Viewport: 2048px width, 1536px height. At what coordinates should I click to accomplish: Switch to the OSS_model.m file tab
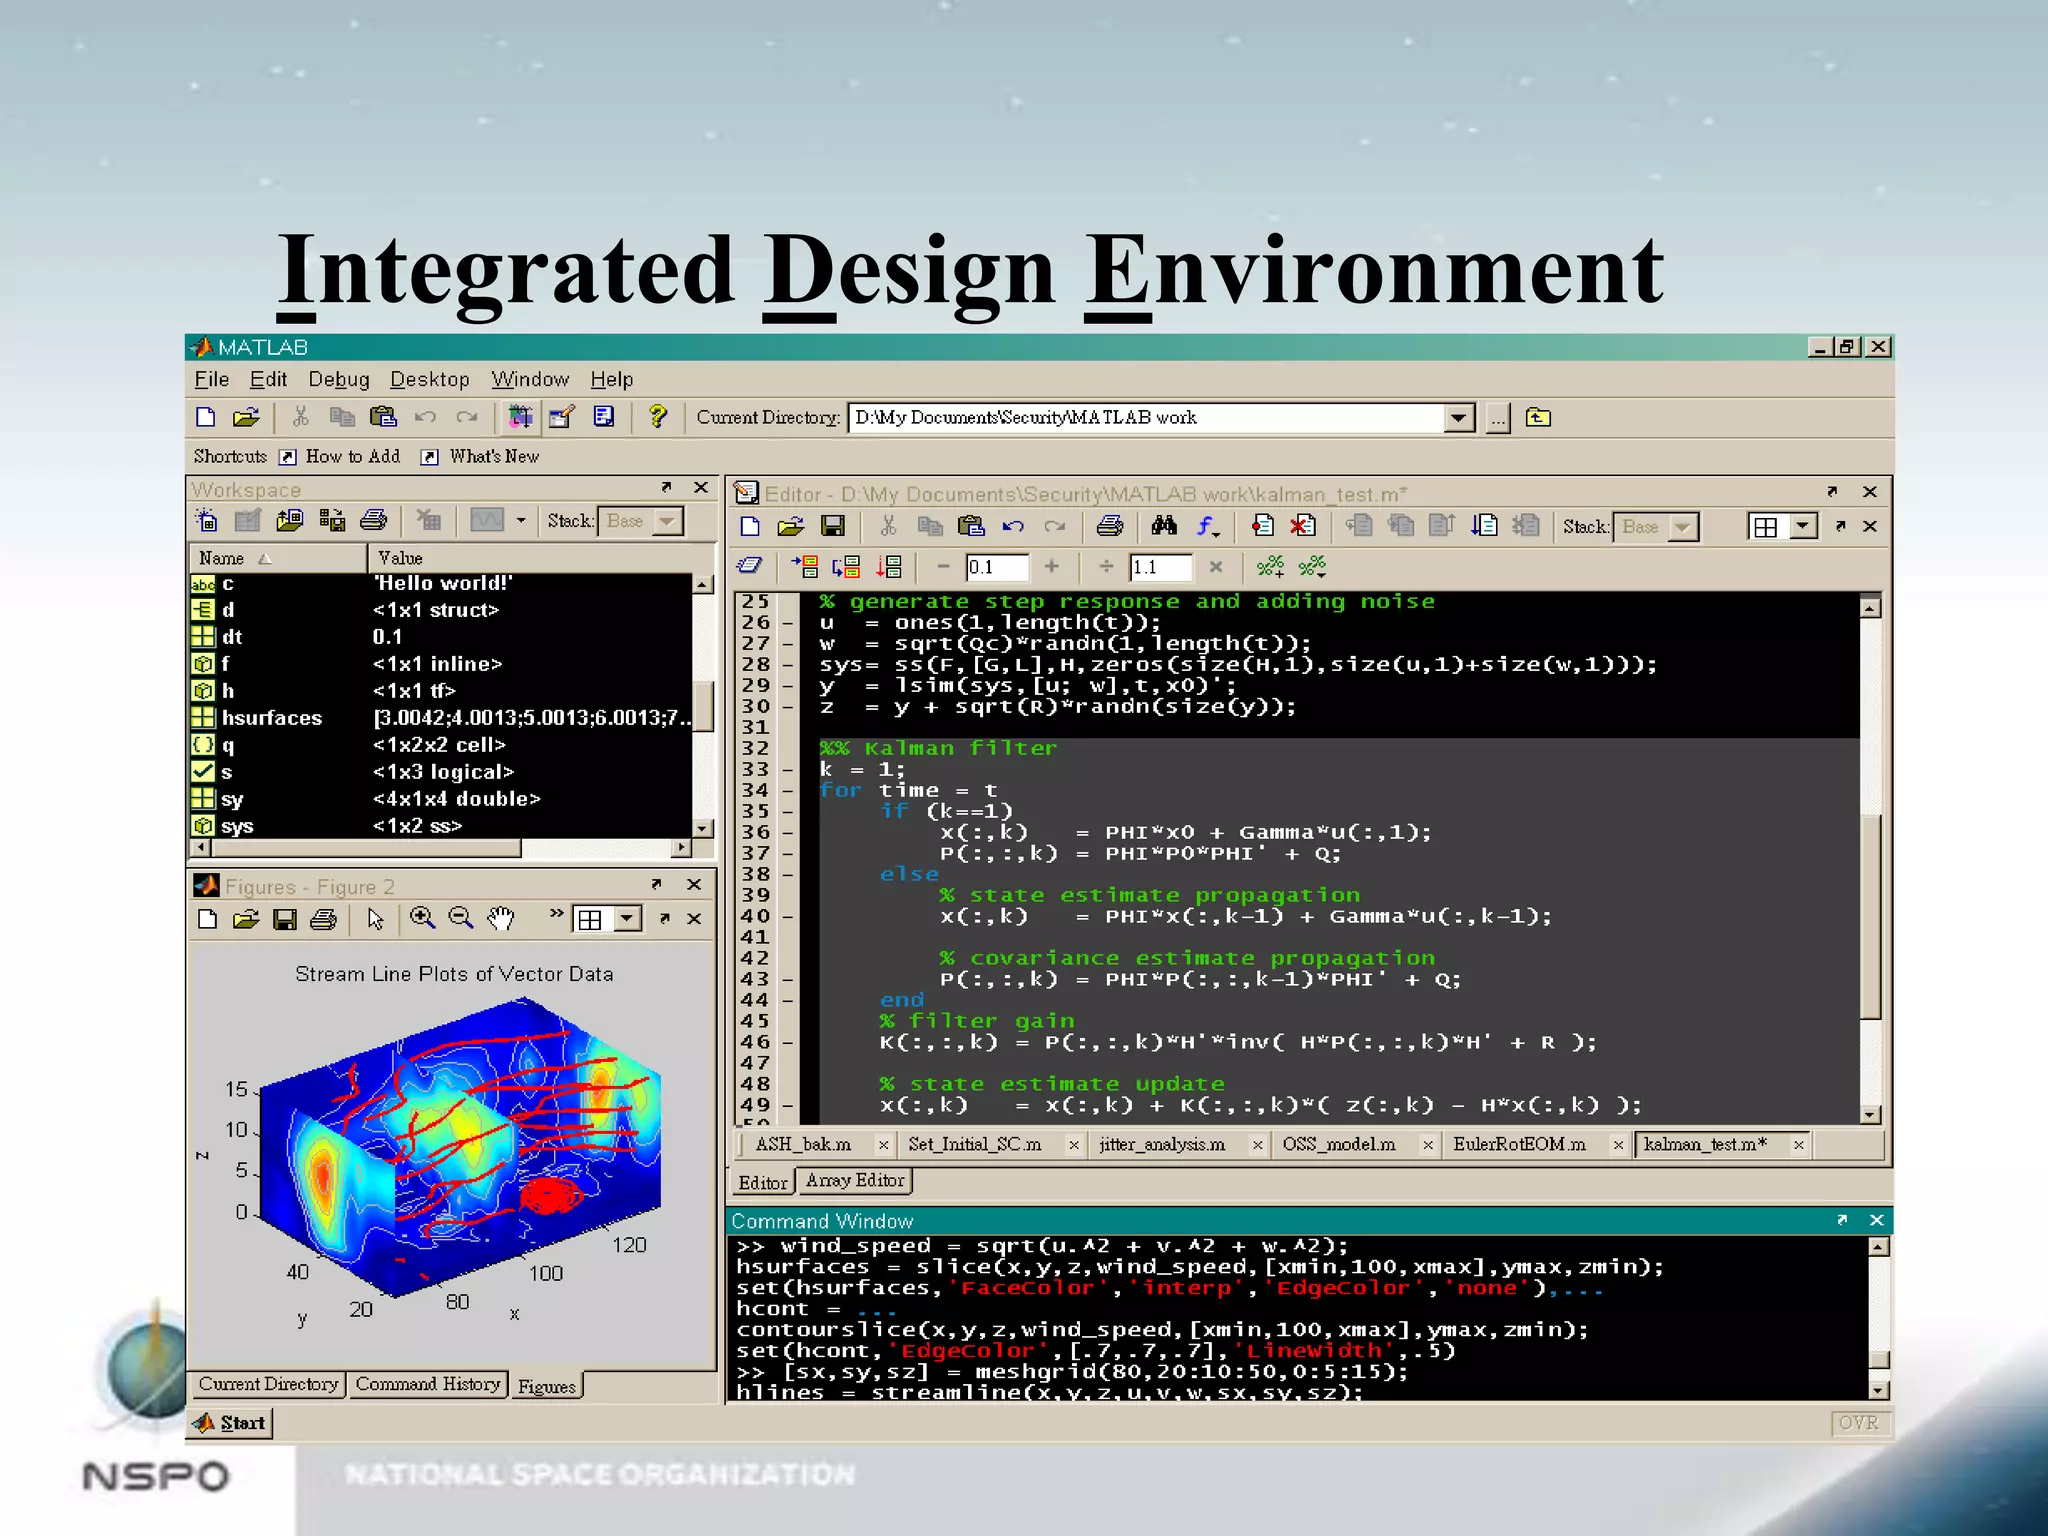point(1338,1144)
